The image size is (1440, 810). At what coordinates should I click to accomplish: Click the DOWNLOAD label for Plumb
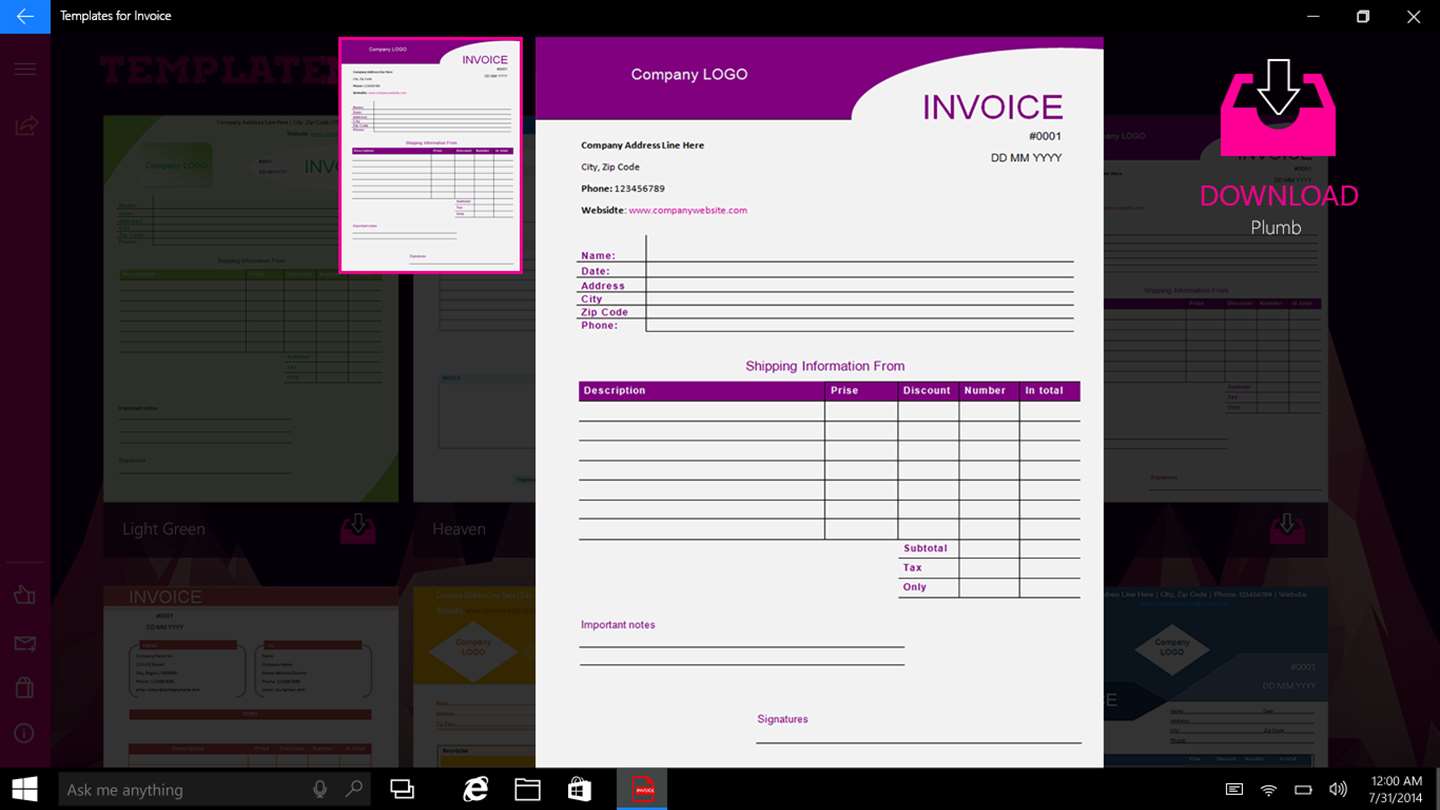coord(1278,195)
